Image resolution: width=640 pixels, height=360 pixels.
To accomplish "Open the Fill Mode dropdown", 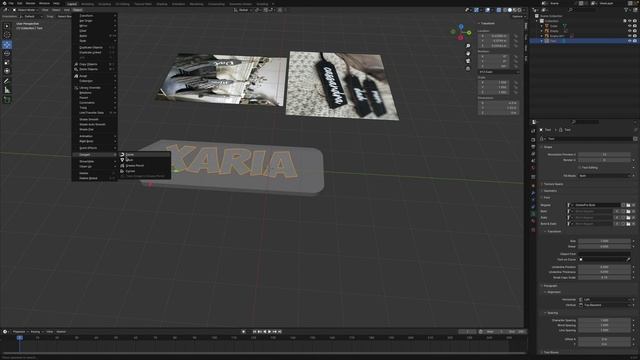I will point(604,176).
